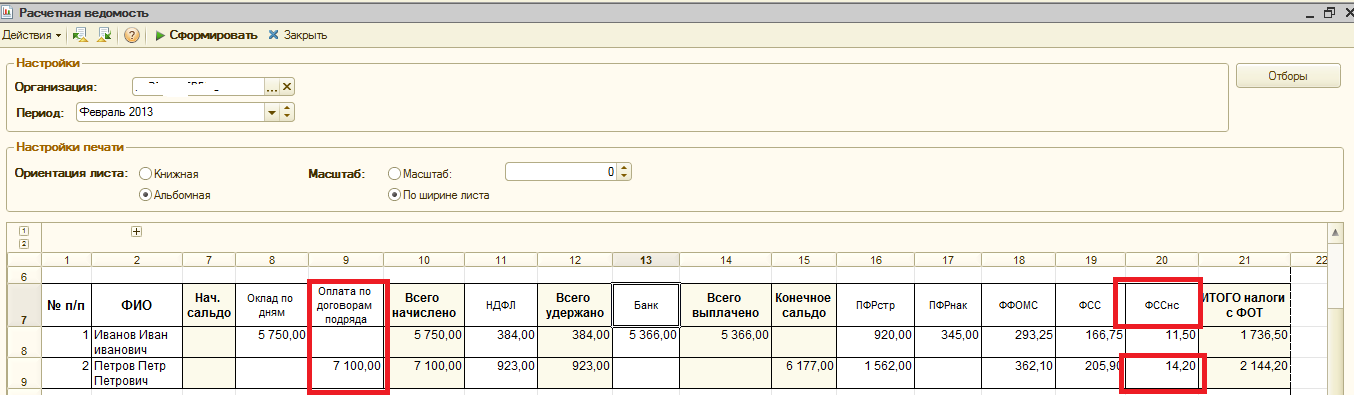Clear the Организация field with X button
Viewport: 1354px width, 395px height.
point(287,87)
